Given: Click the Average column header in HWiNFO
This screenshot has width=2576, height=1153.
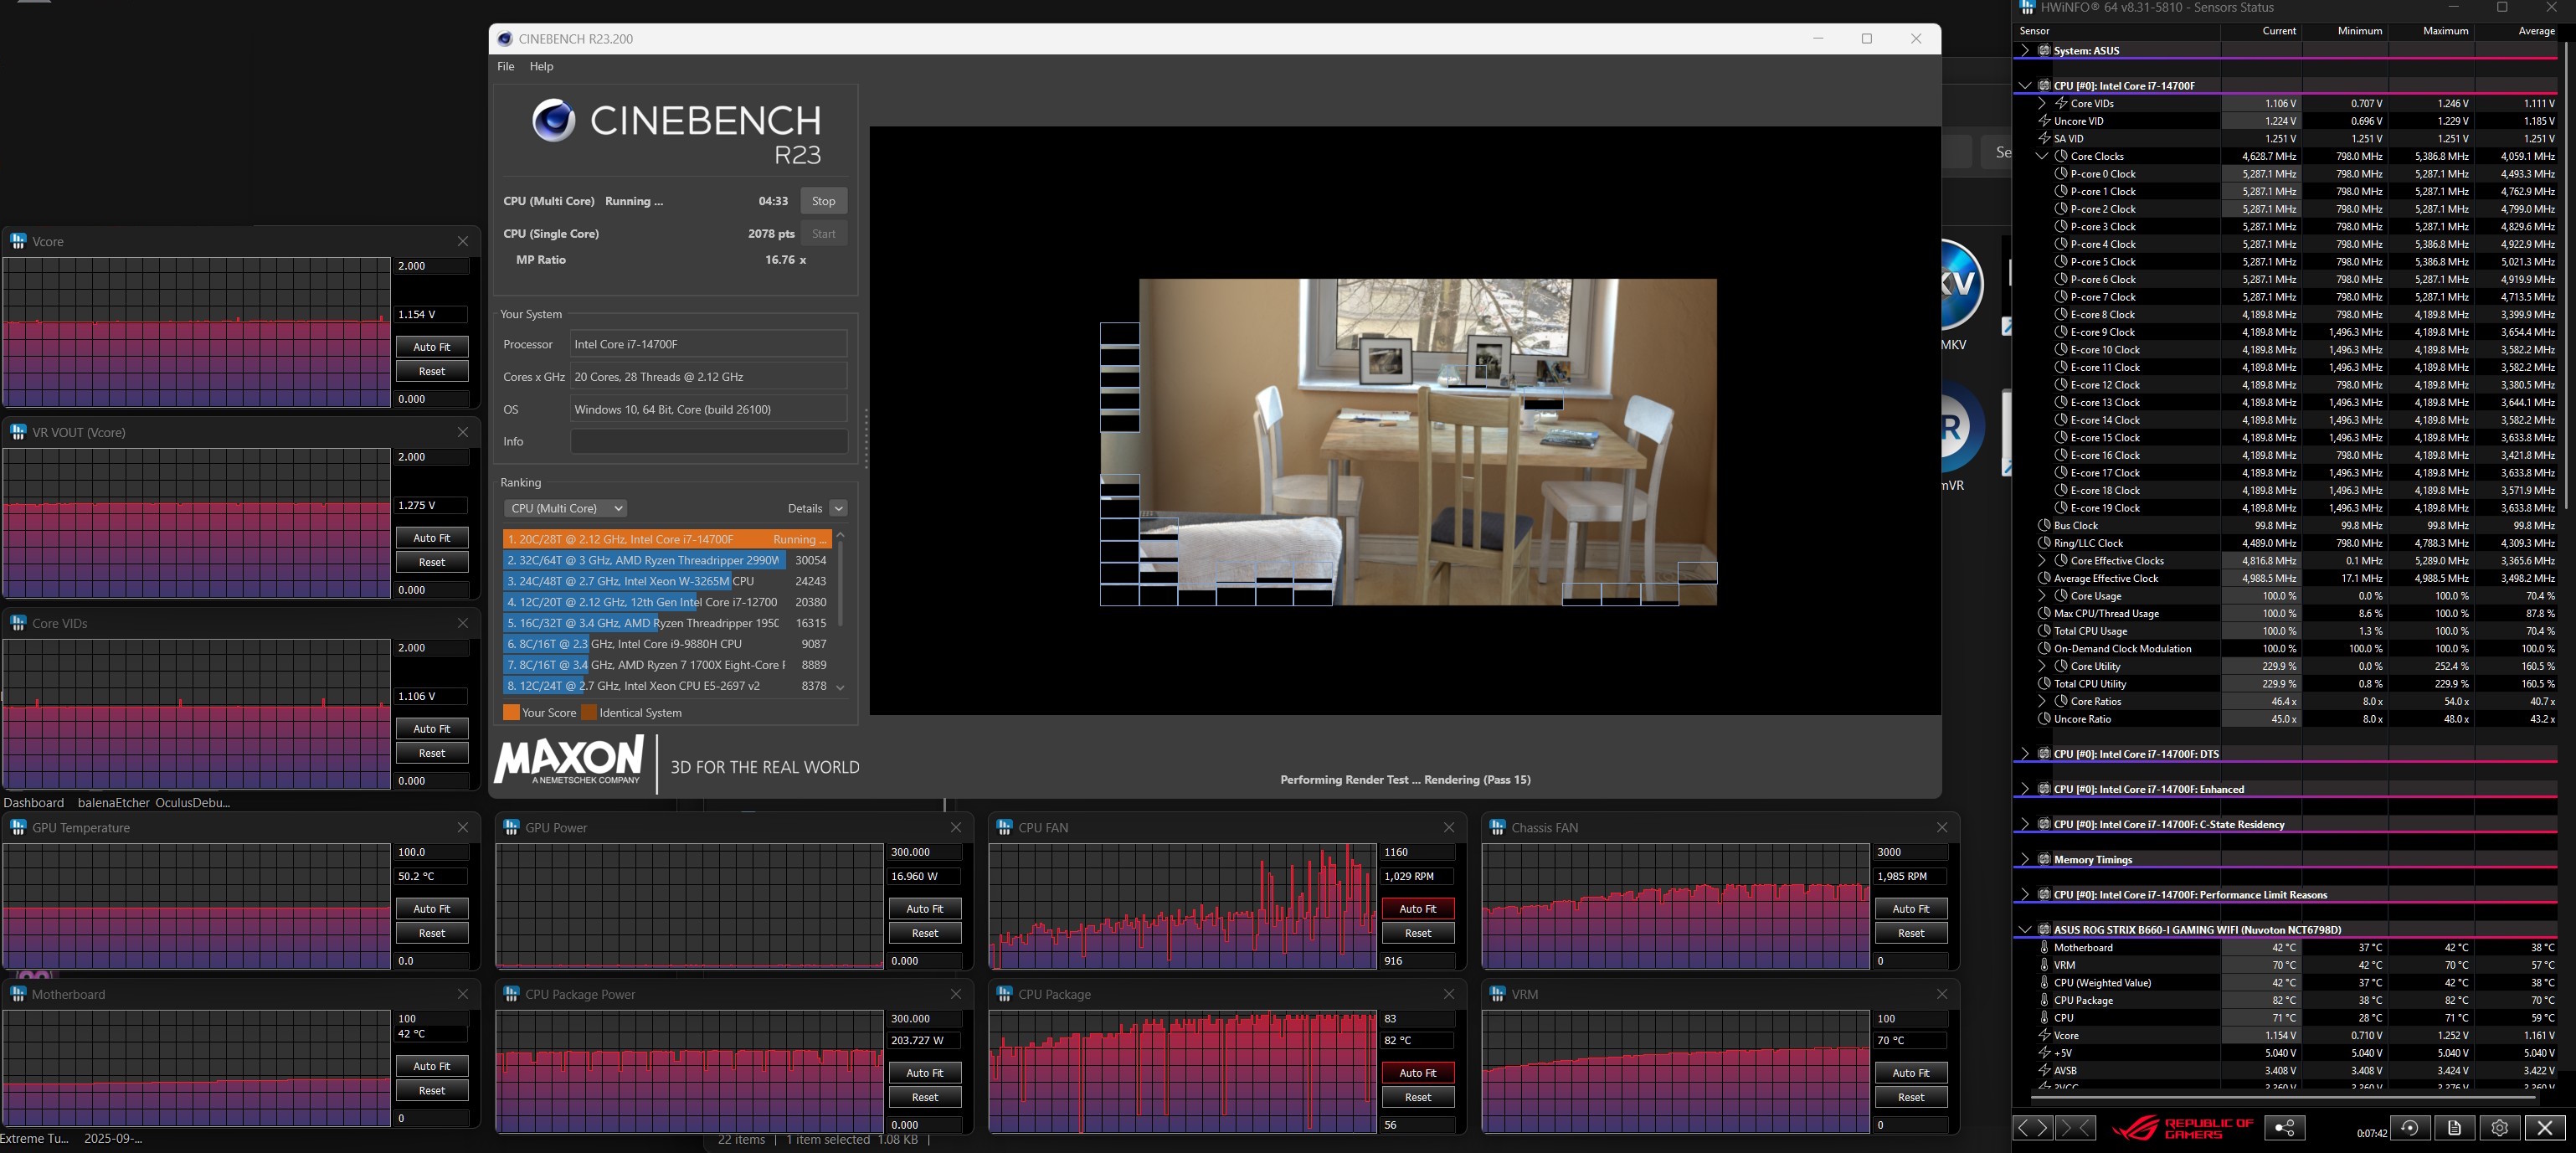Looking at the screenshot, I should [x=2517, y=31].
